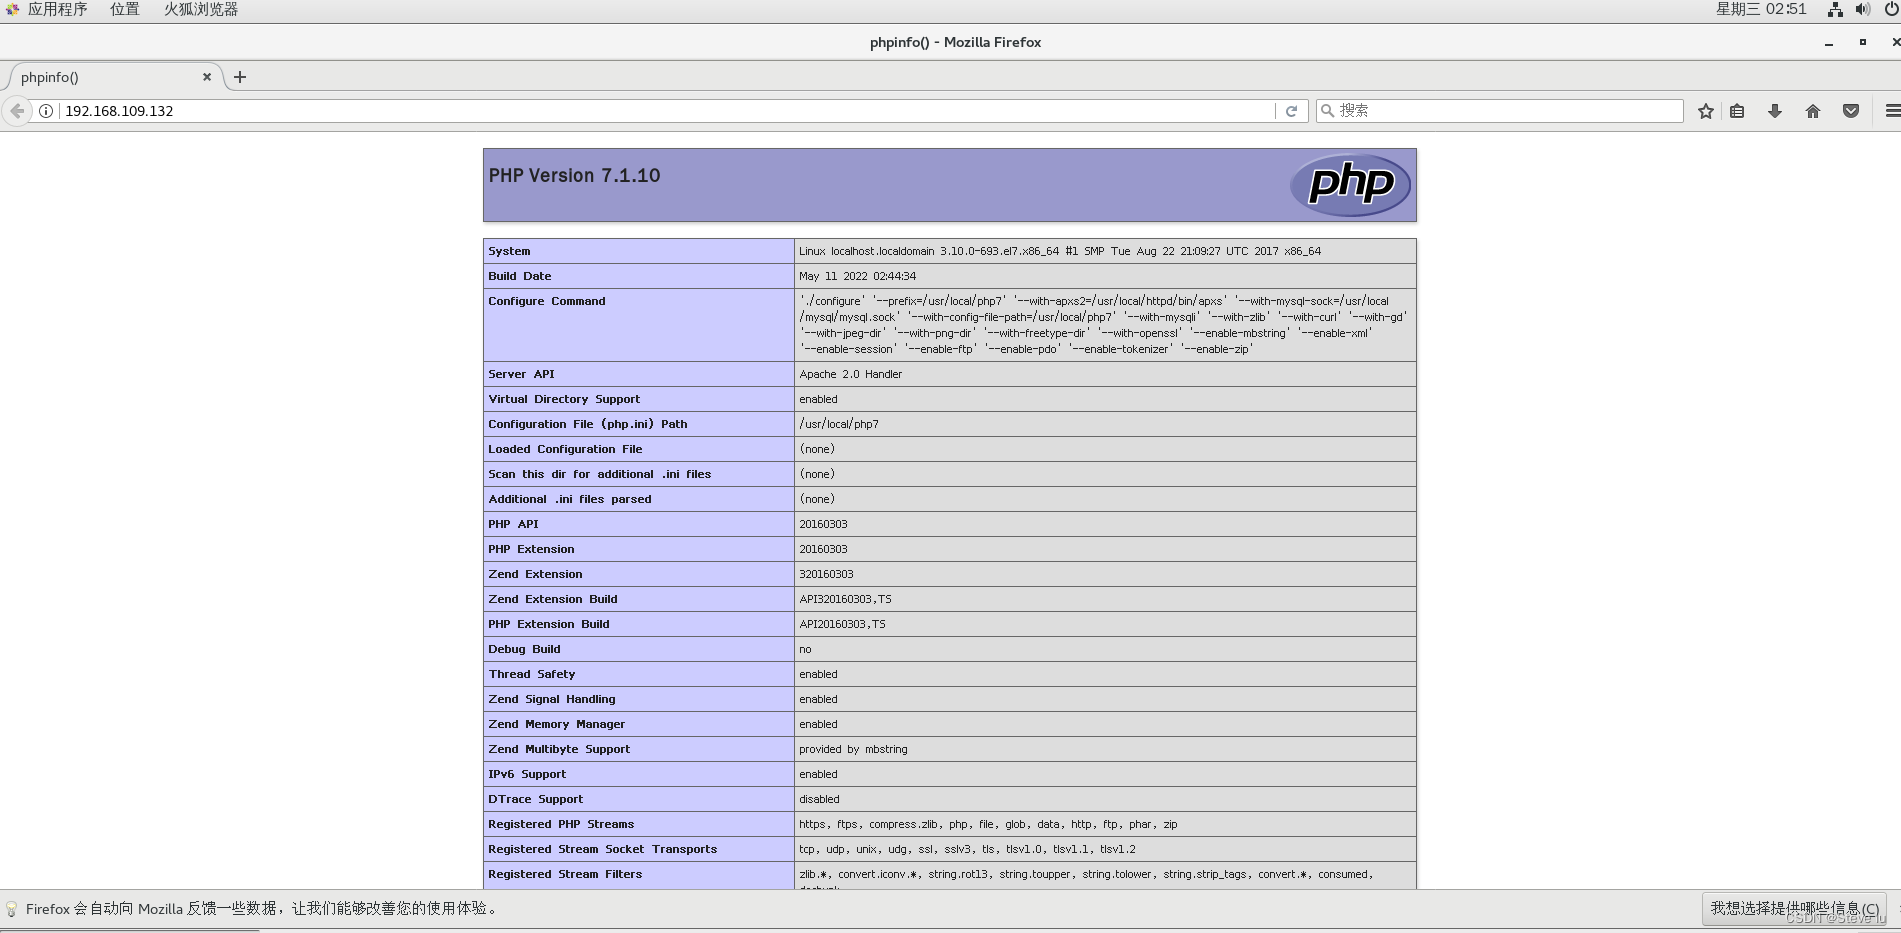Click the PHP logo image
The height and width of the screenshot is (933, 1901).
pos(1350,185)
